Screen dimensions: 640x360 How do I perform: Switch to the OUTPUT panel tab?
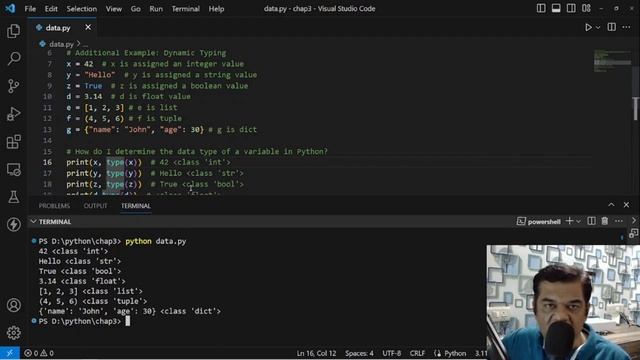[96, 206]
